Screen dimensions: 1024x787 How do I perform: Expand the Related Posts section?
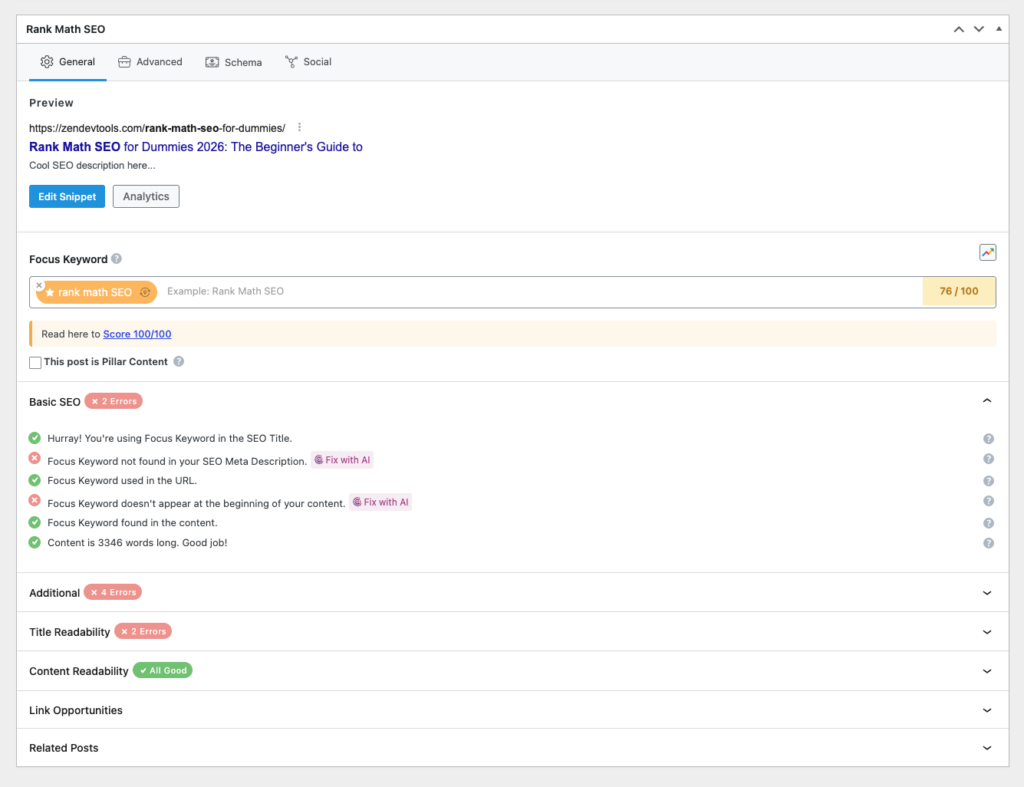click(x=987, y=748)
